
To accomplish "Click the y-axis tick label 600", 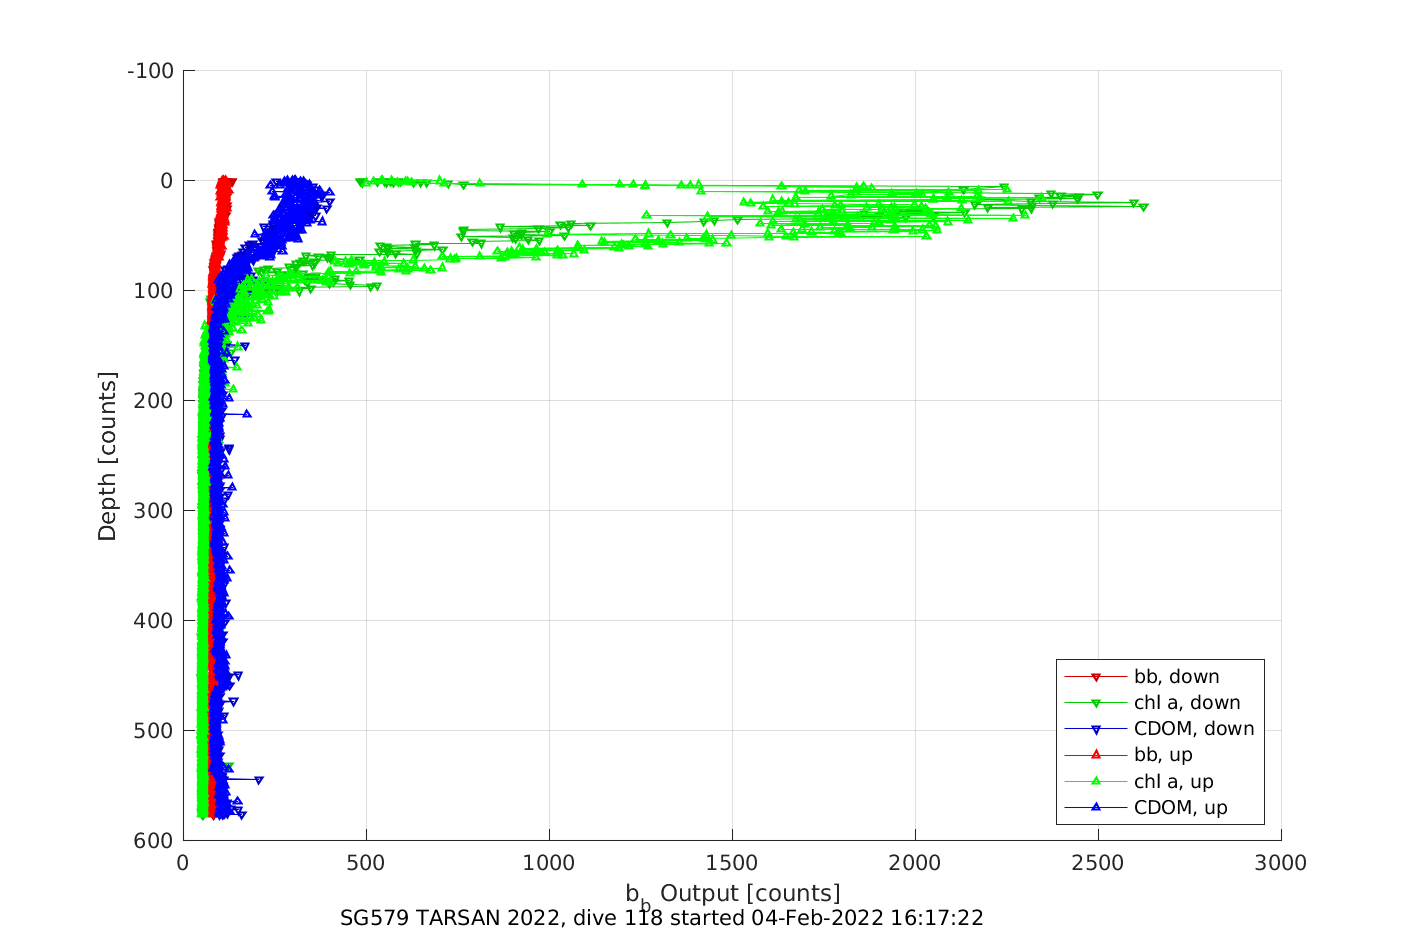I will [155, 841].
